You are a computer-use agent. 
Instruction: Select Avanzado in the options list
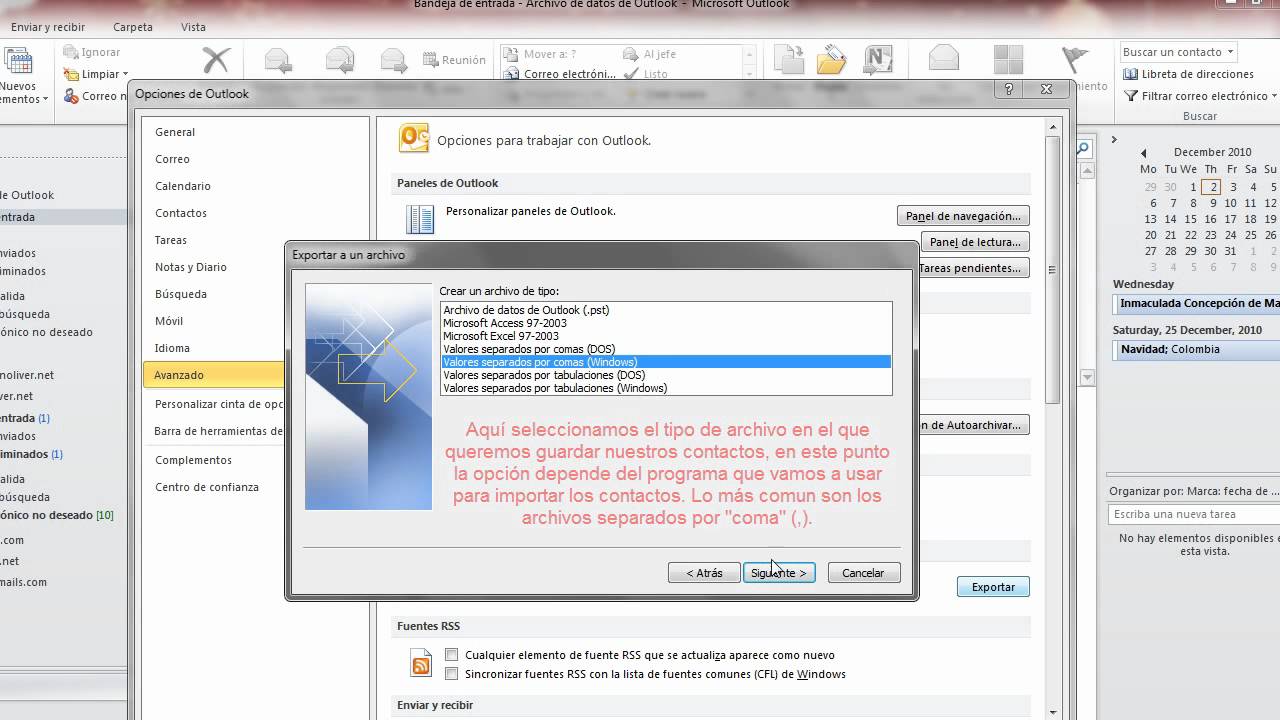pos(213,375)
